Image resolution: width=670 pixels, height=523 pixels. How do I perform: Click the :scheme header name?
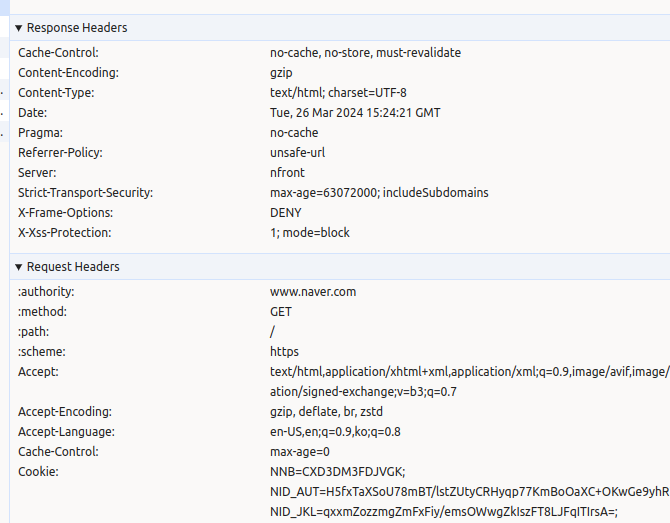pos(41,352)
